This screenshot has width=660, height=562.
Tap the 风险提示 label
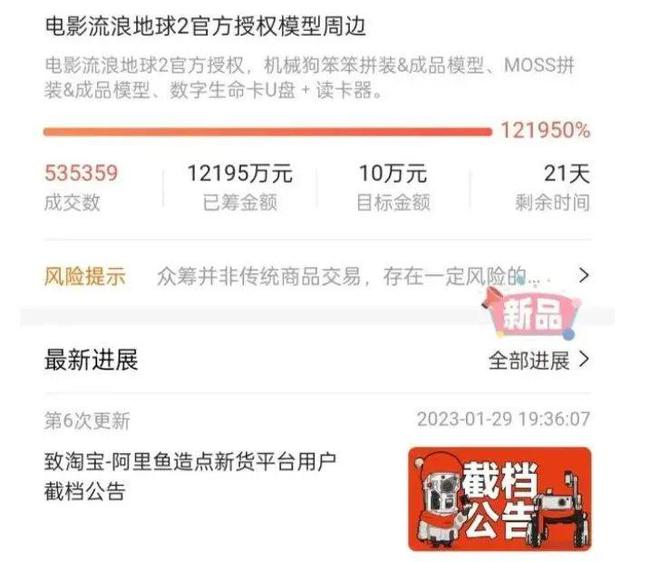(85, 277)
